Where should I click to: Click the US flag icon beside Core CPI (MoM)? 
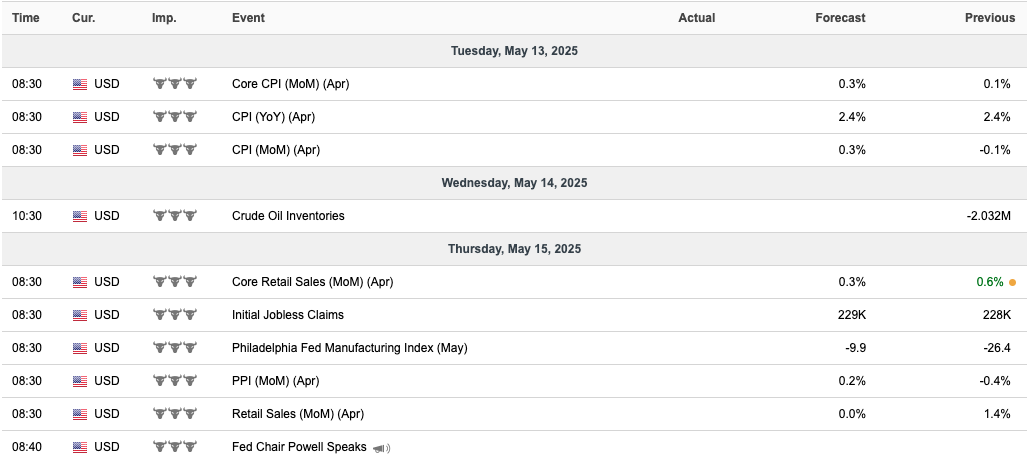80,85
